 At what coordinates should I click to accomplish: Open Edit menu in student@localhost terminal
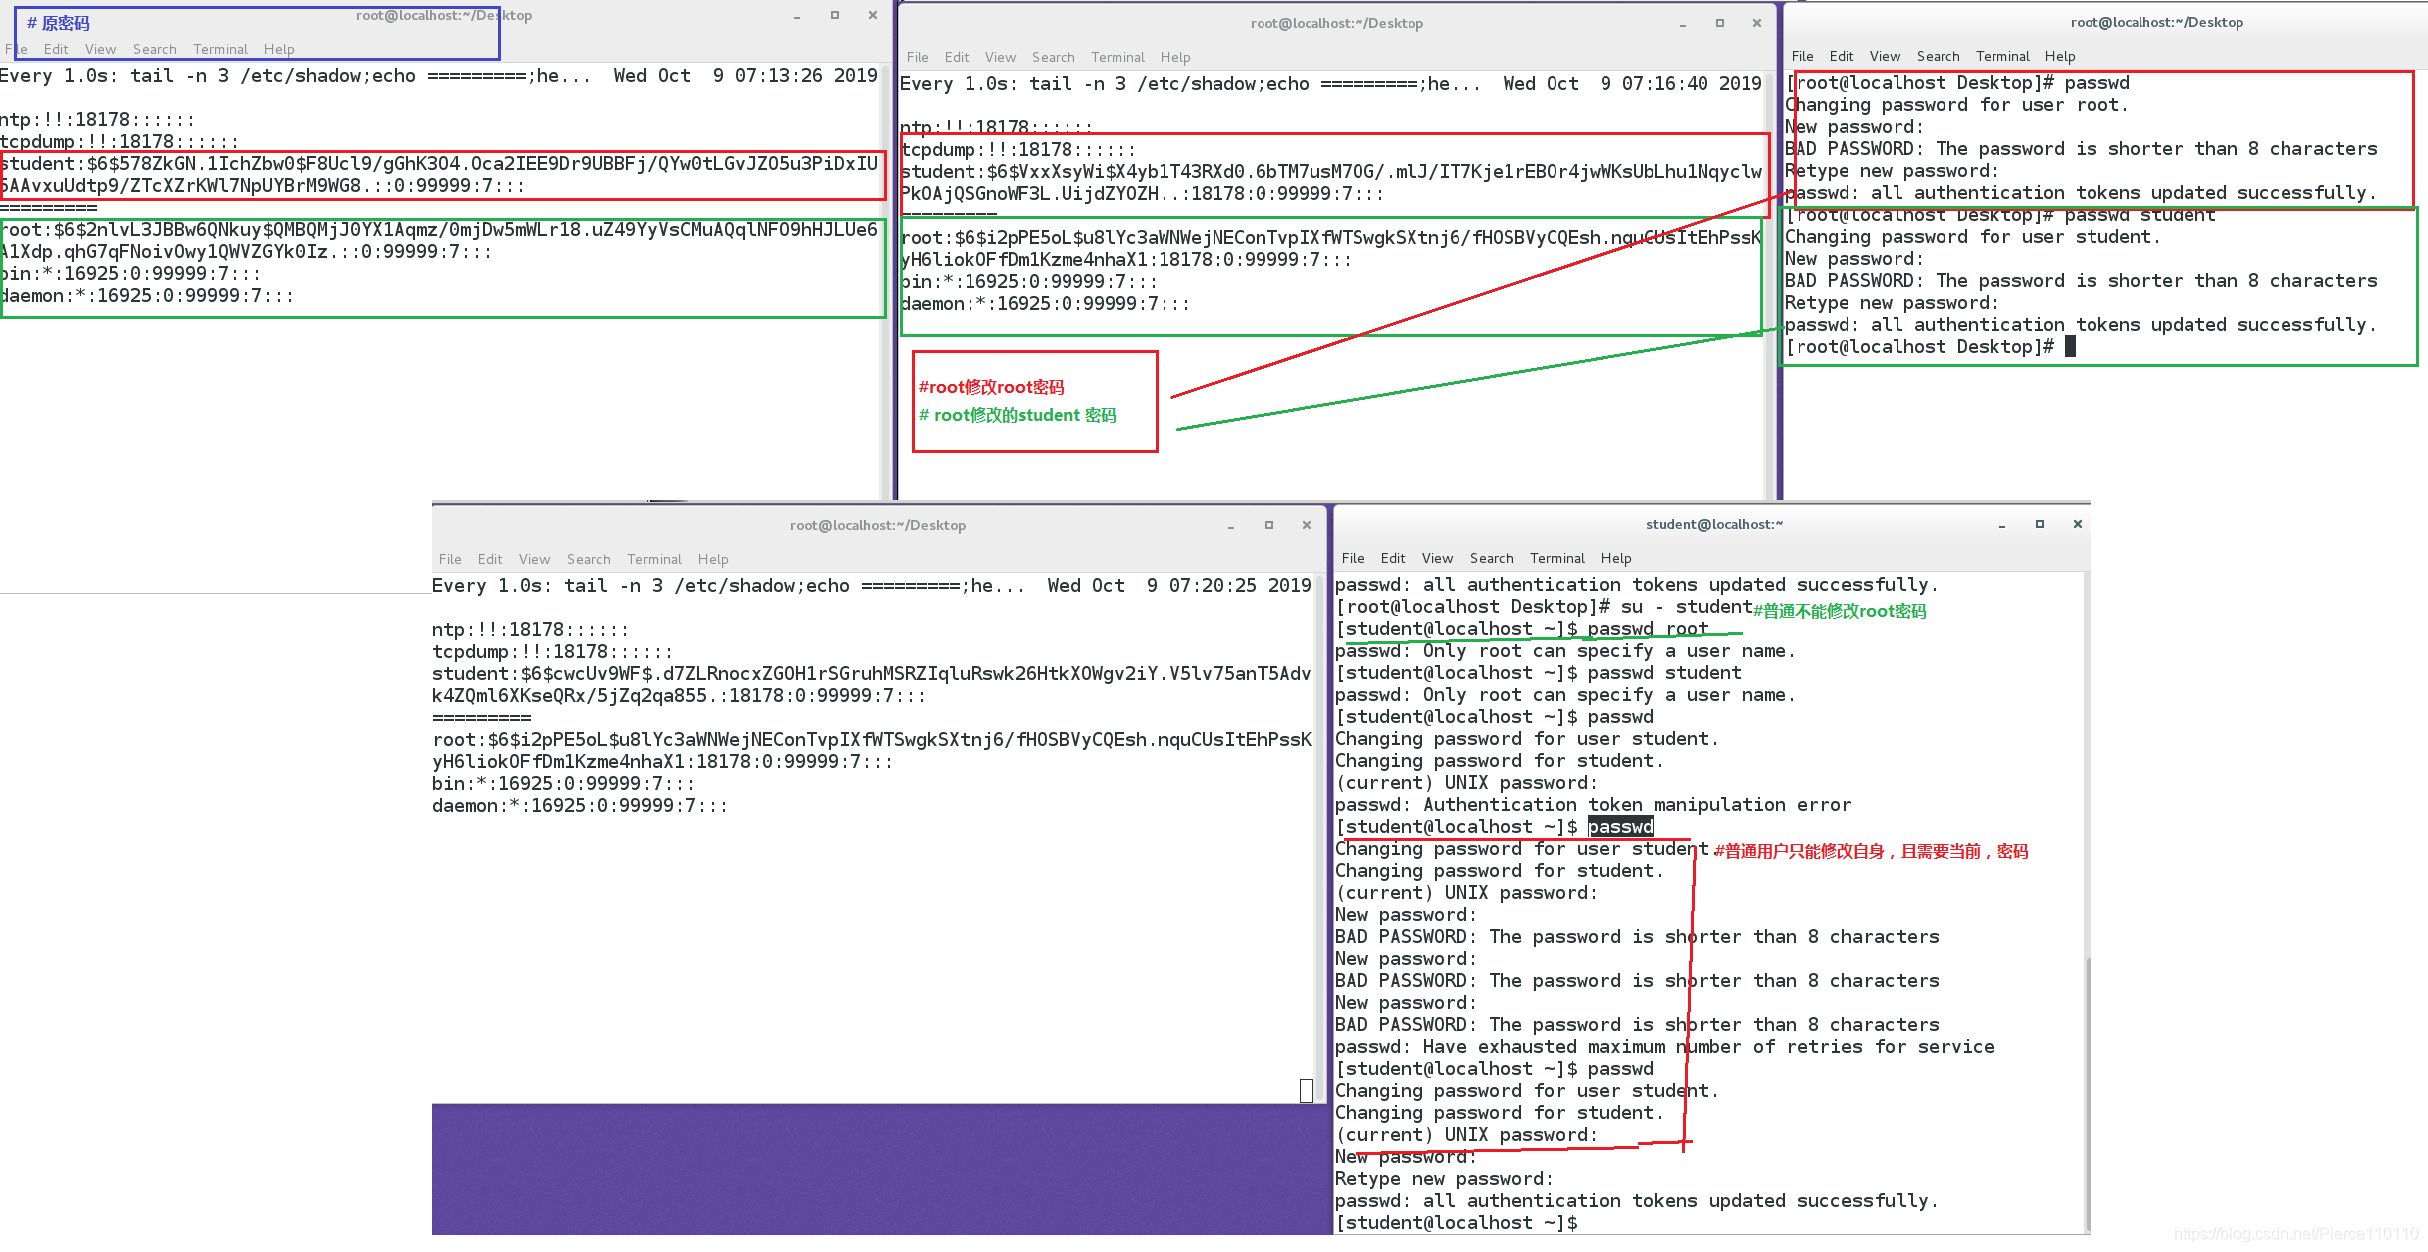[1393, 558]
